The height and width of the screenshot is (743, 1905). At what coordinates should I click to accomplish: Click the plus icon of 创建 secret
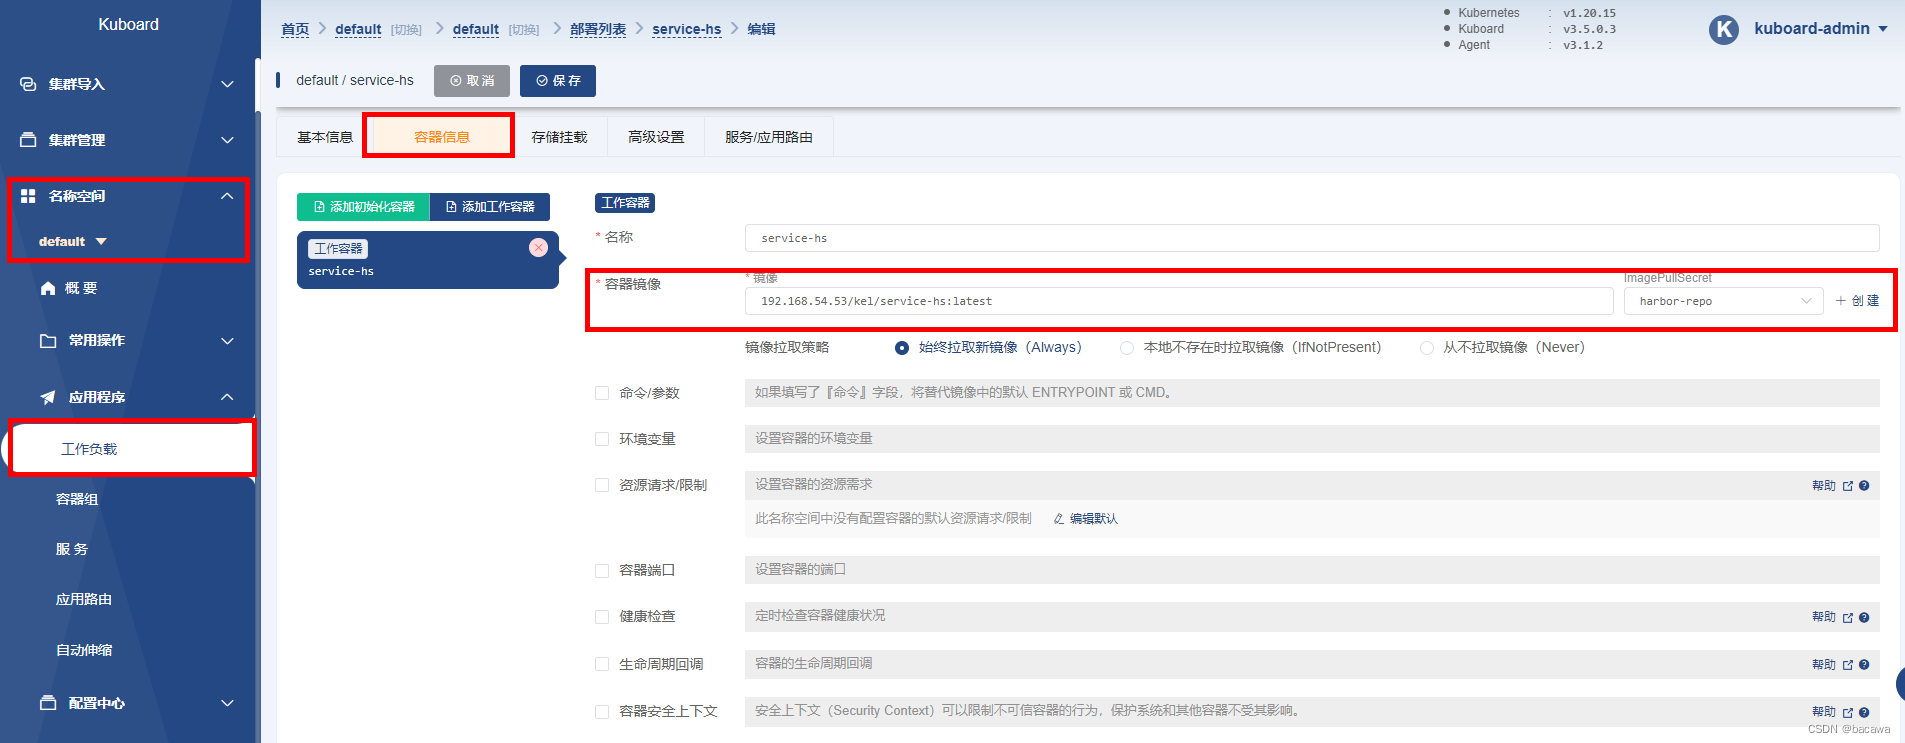point(1841,301)
